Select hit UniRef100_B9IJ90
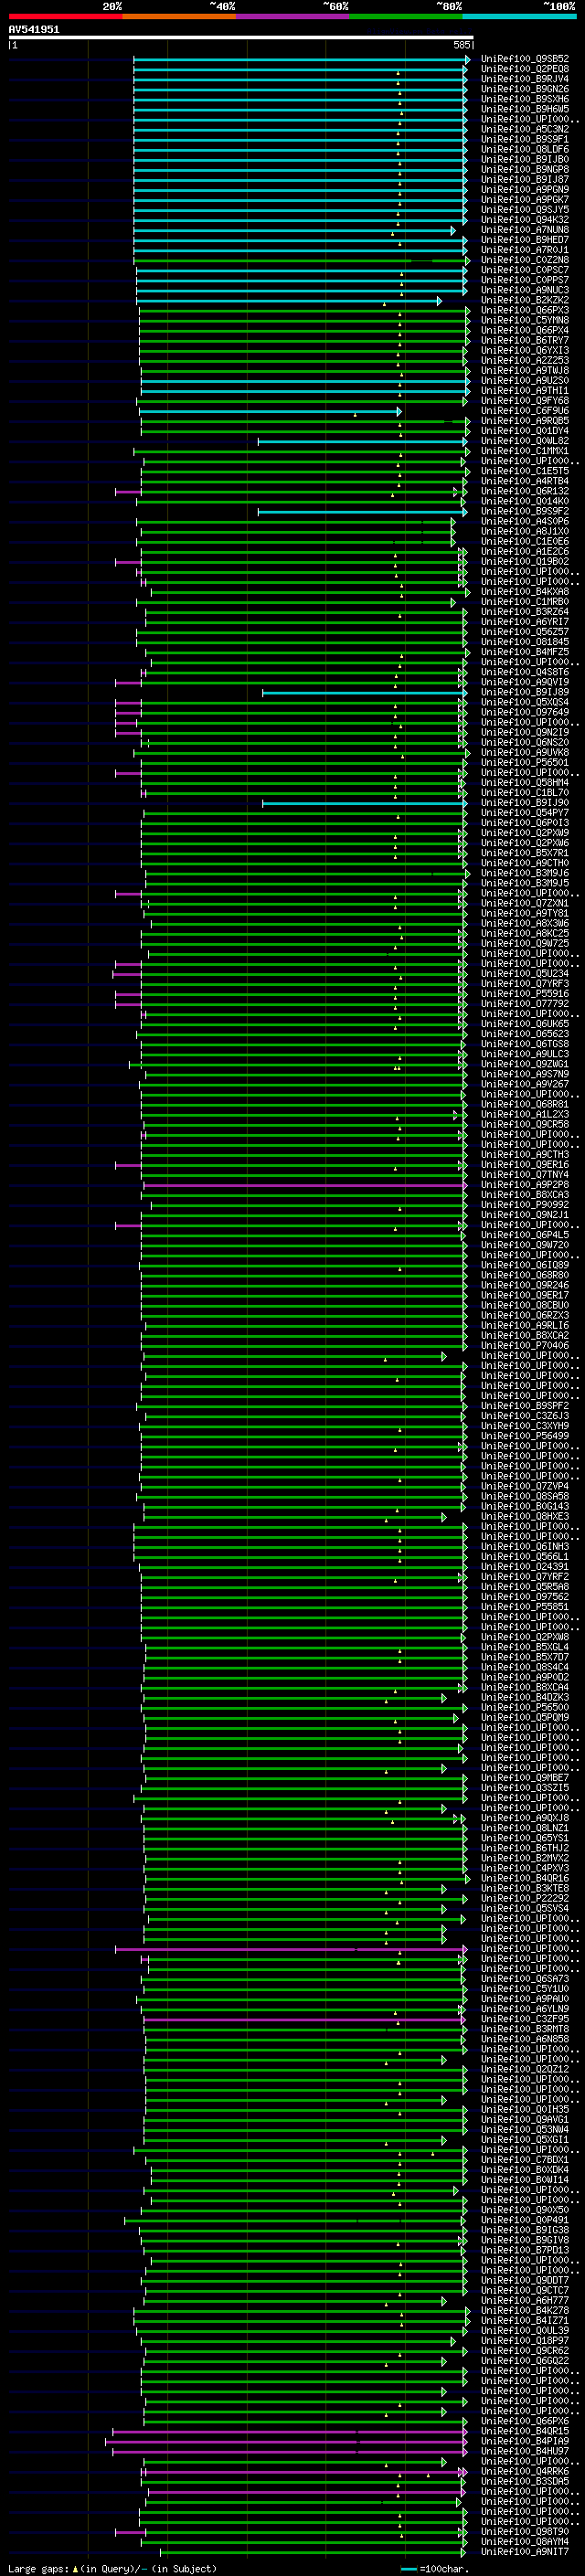This screenshot has width=585, height=2576. (x=525, y=803)
